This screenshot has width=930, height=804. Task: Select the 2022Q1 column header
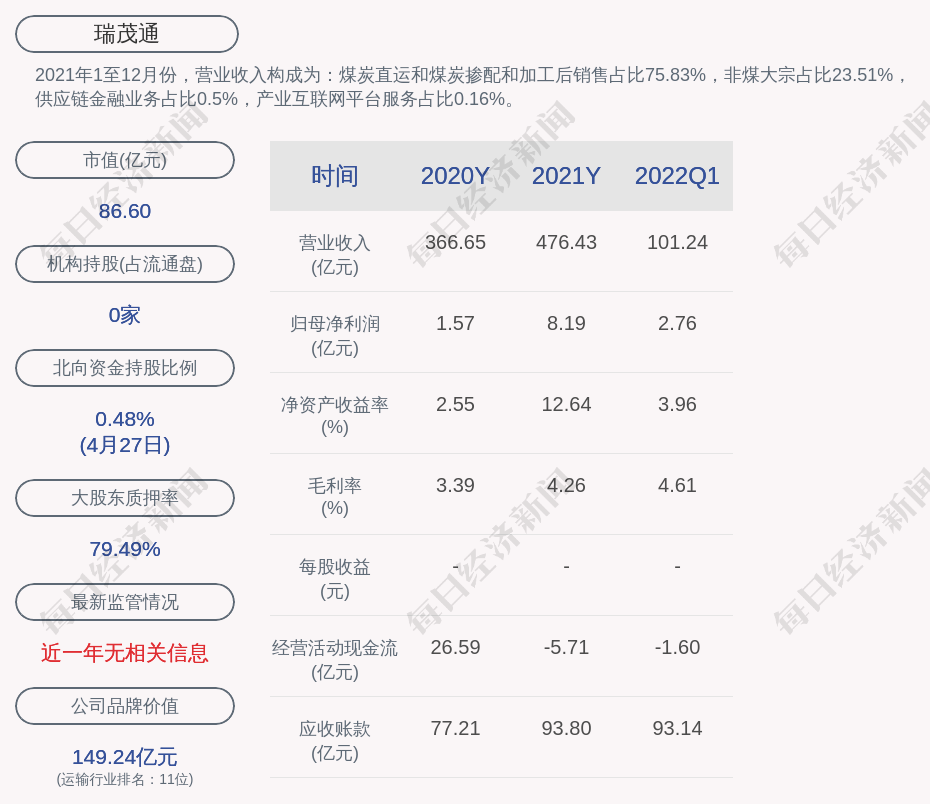point(677,176)
